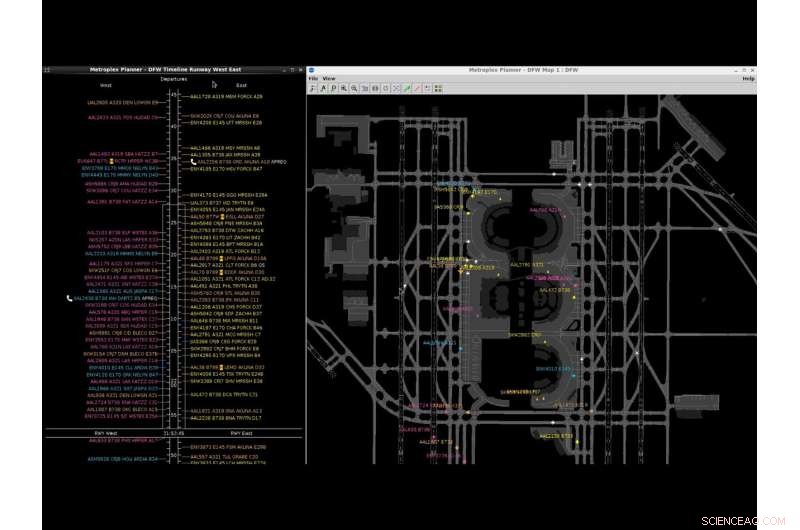This screenshot has height=530, width=800.
Task: Select flight ENY4170 E145 GGG MRSSH
Action: tap(228, 195)
